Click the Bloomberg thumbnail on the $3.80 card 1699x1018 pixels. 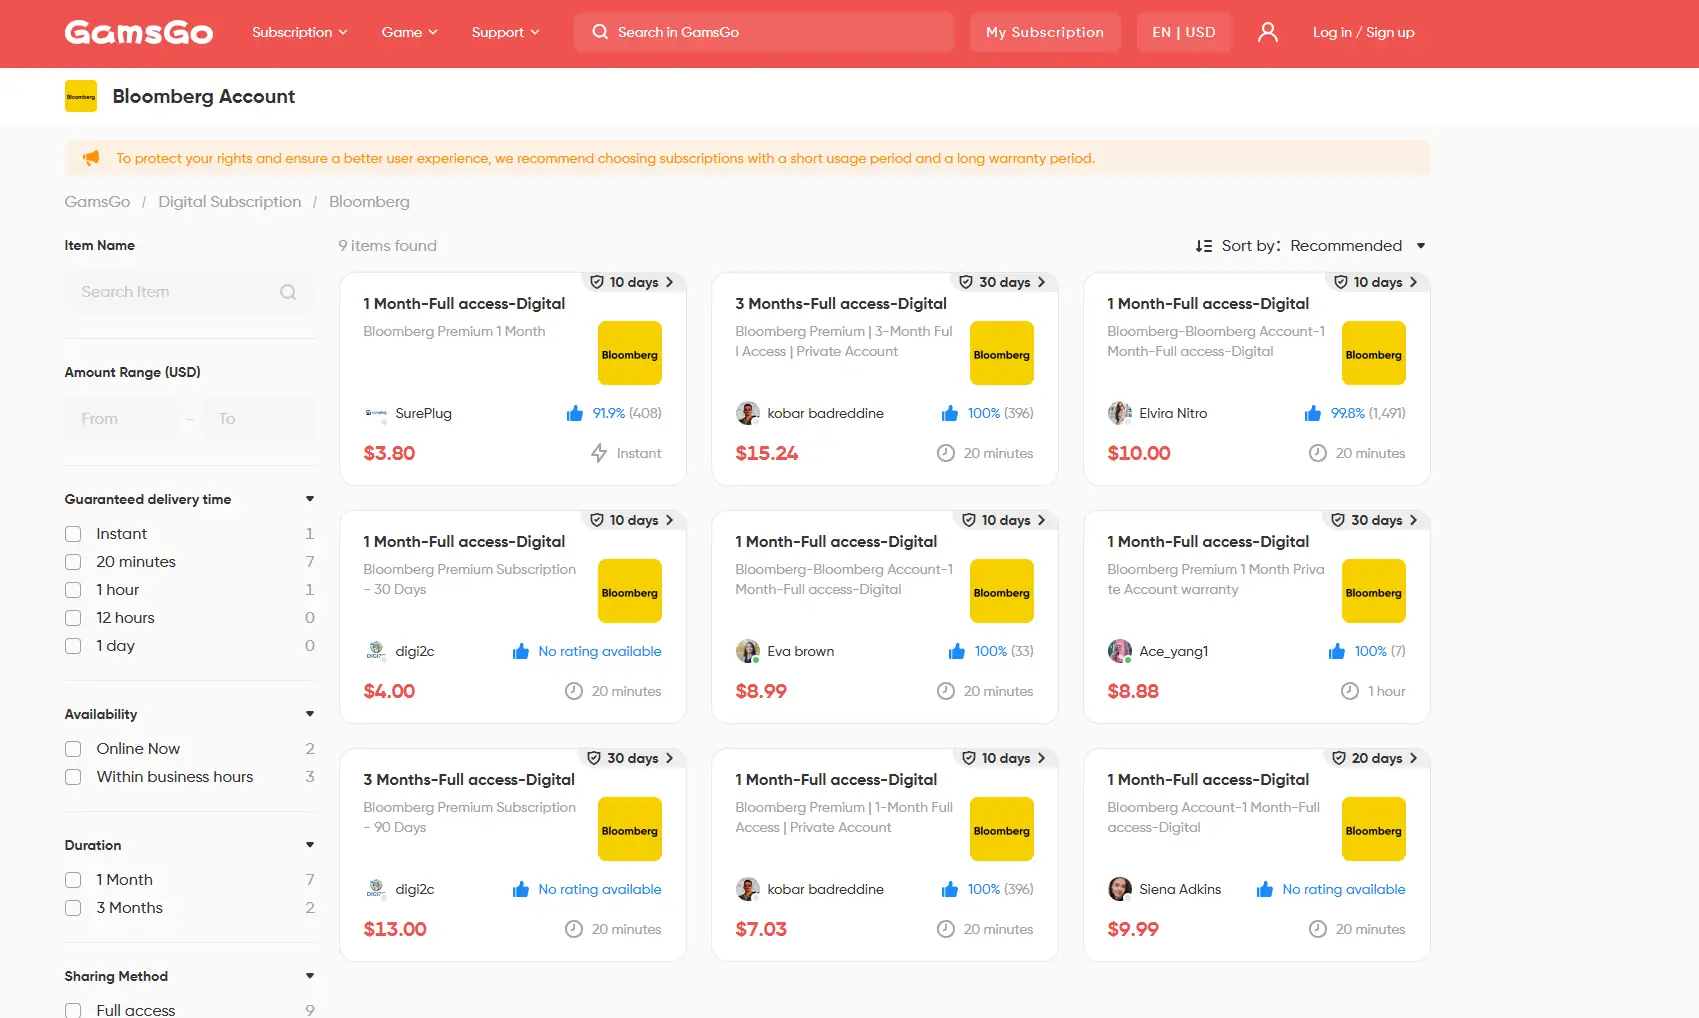[x=630, y=353]
